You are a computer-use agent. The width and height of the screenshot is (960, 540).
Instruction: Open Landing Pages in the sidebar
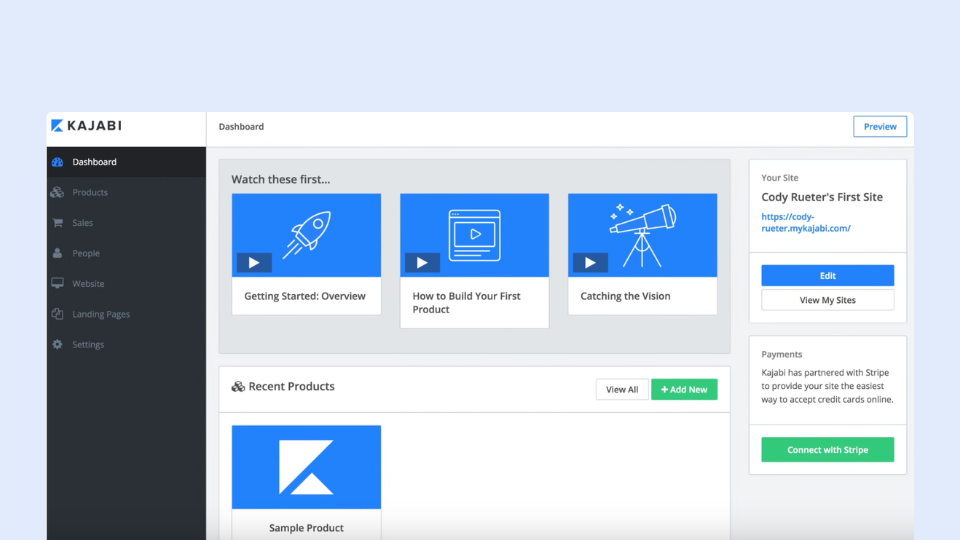coord(126,314)
